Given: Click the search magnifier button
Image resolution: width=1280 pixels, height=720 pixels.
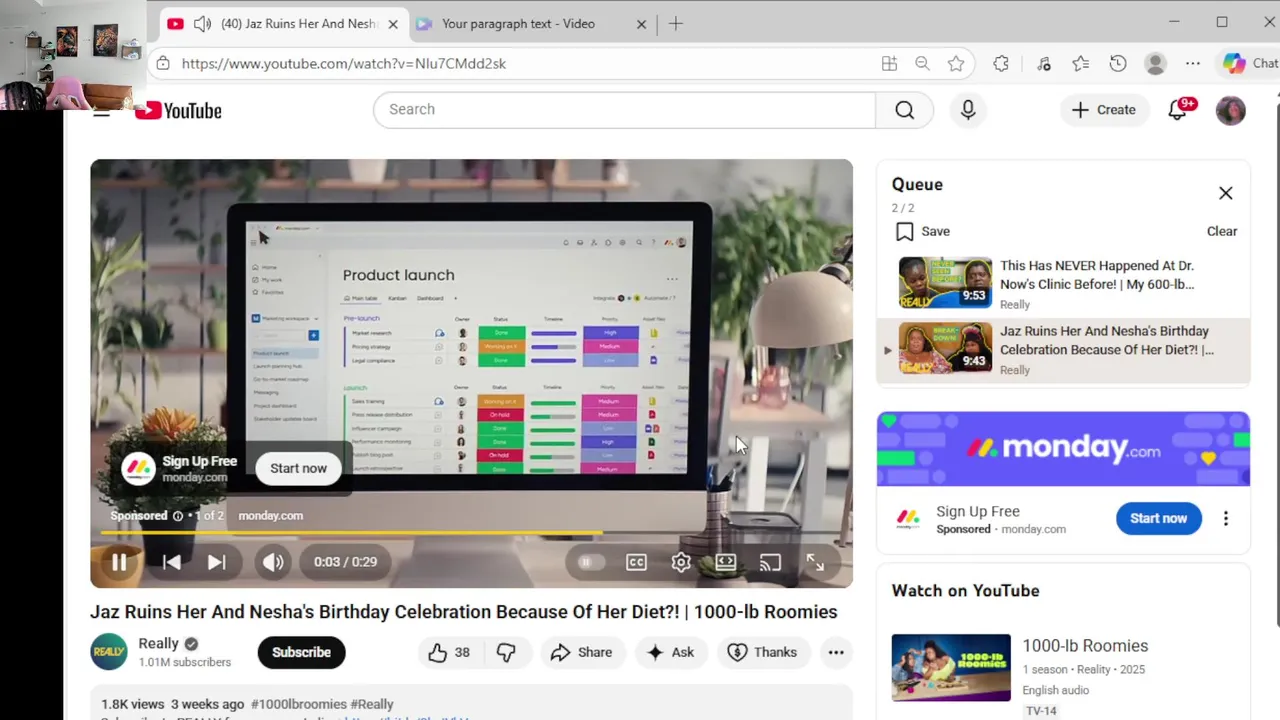Looking at the screenshot, I should 904,110.
